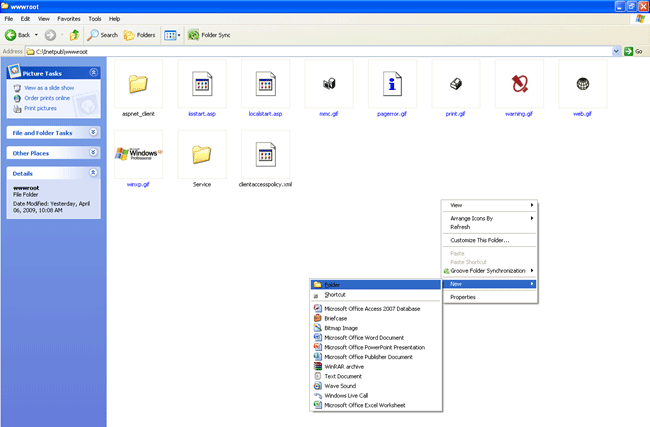
Task: Select the web.gif globe thumbnail
Action: point(582,84)
